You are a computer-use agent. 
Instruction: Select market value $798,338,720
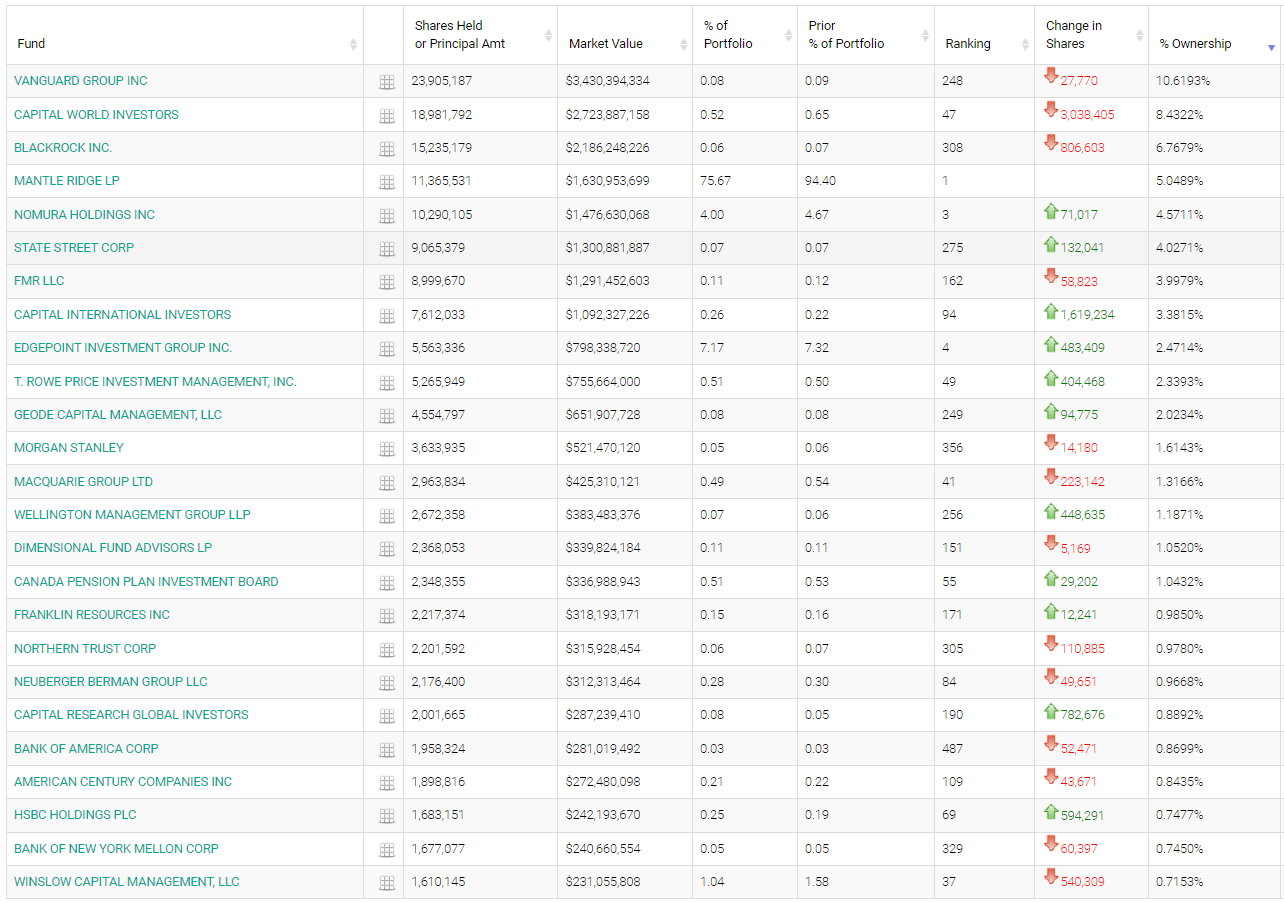603,348
